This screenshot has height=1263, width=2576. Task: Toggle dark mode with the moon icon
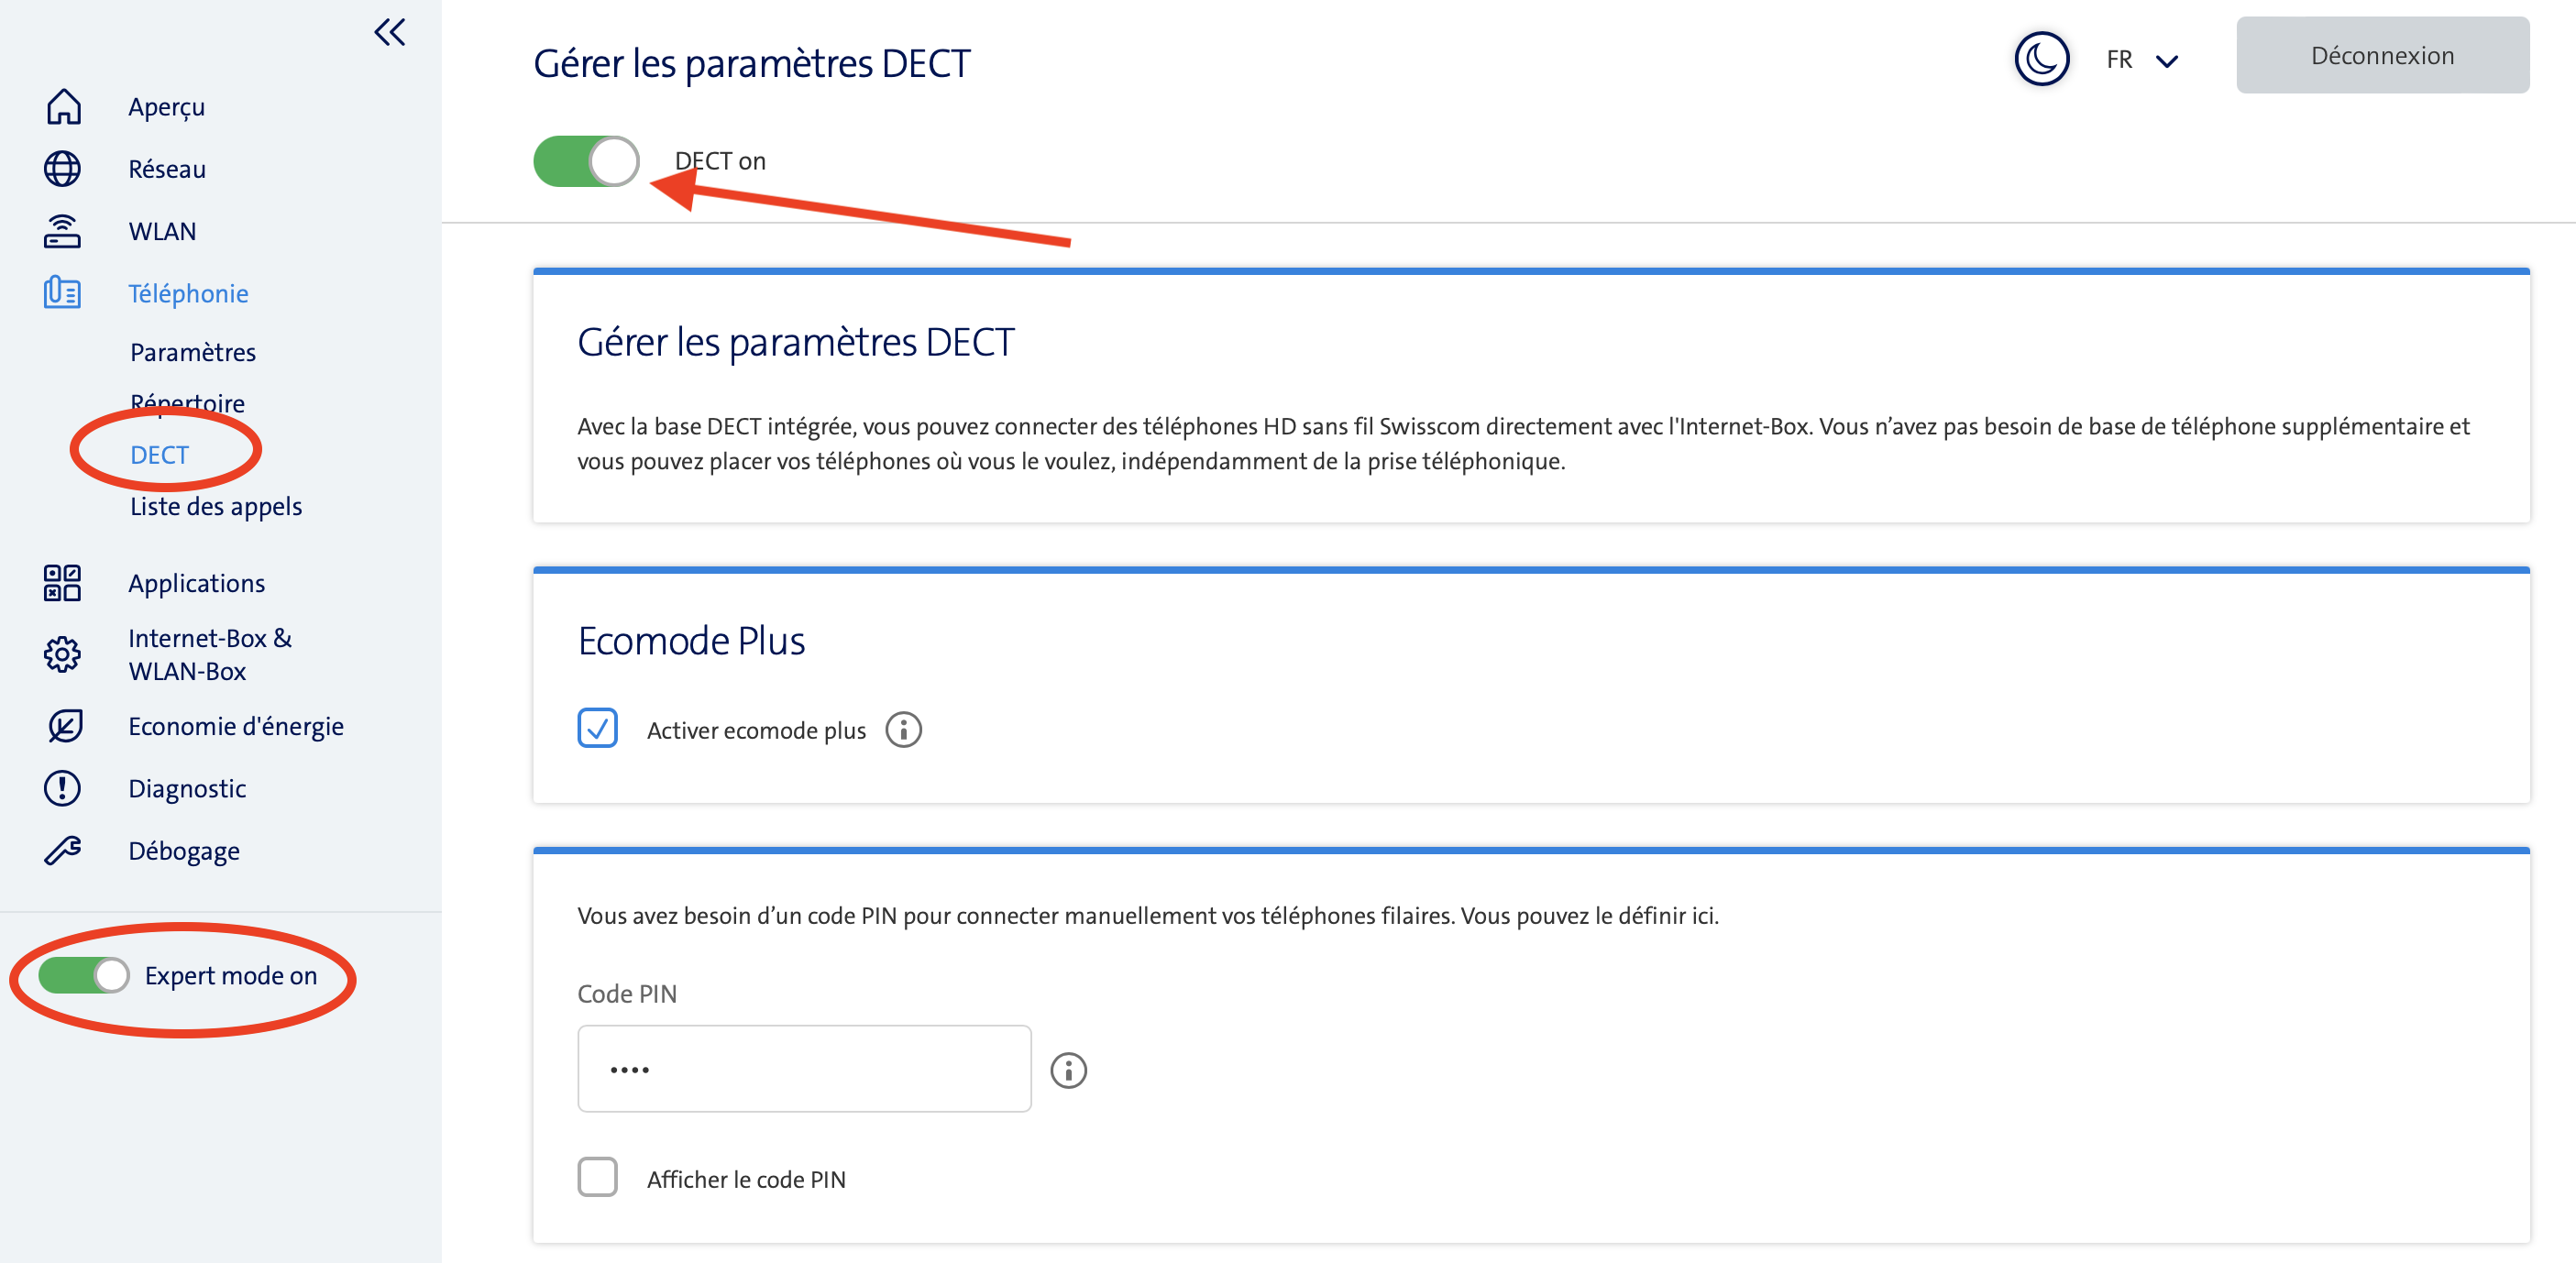(x=2041, y=59)
